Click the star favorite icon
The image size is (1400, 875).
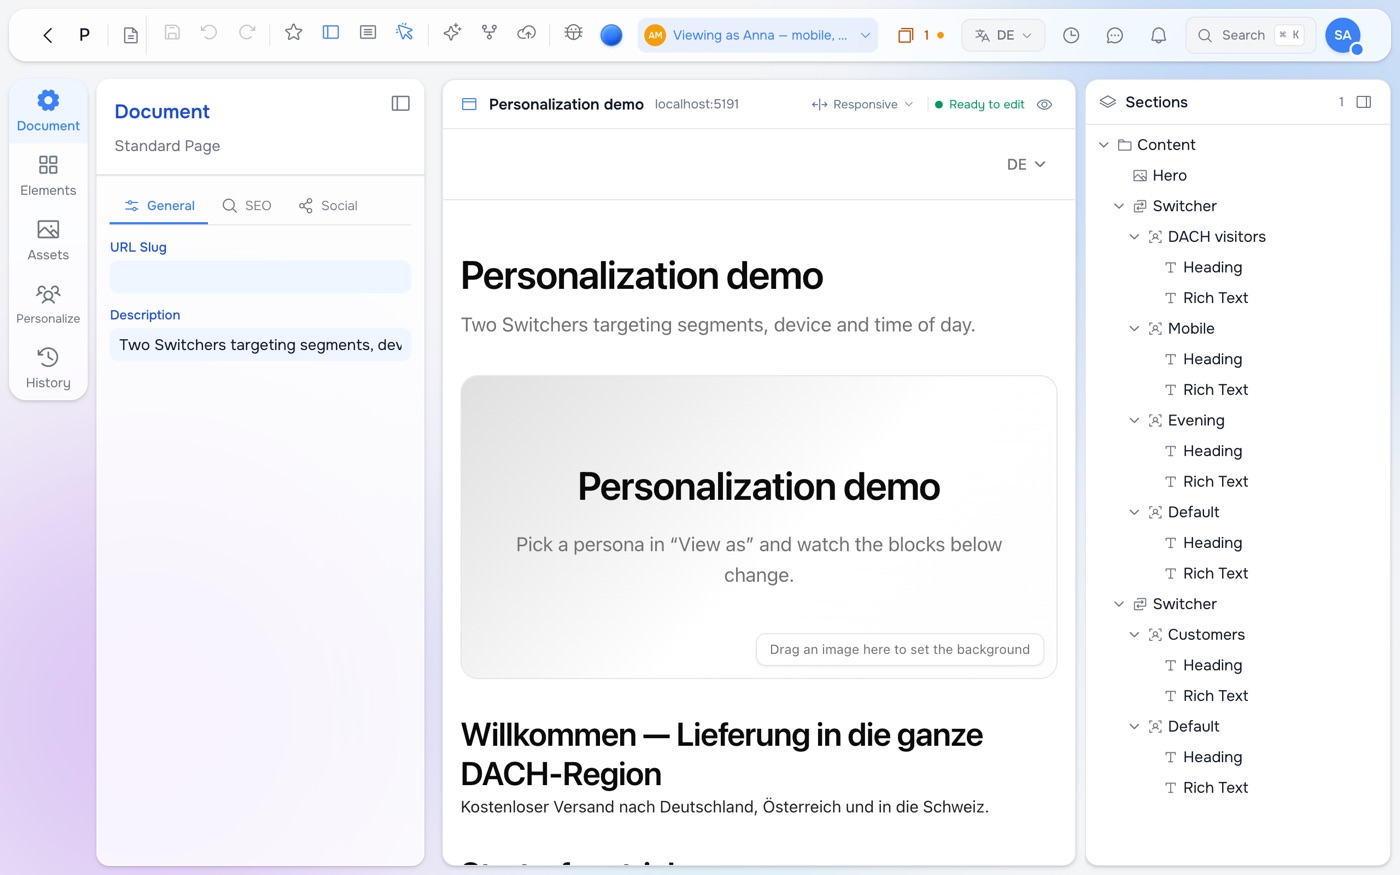293,33
